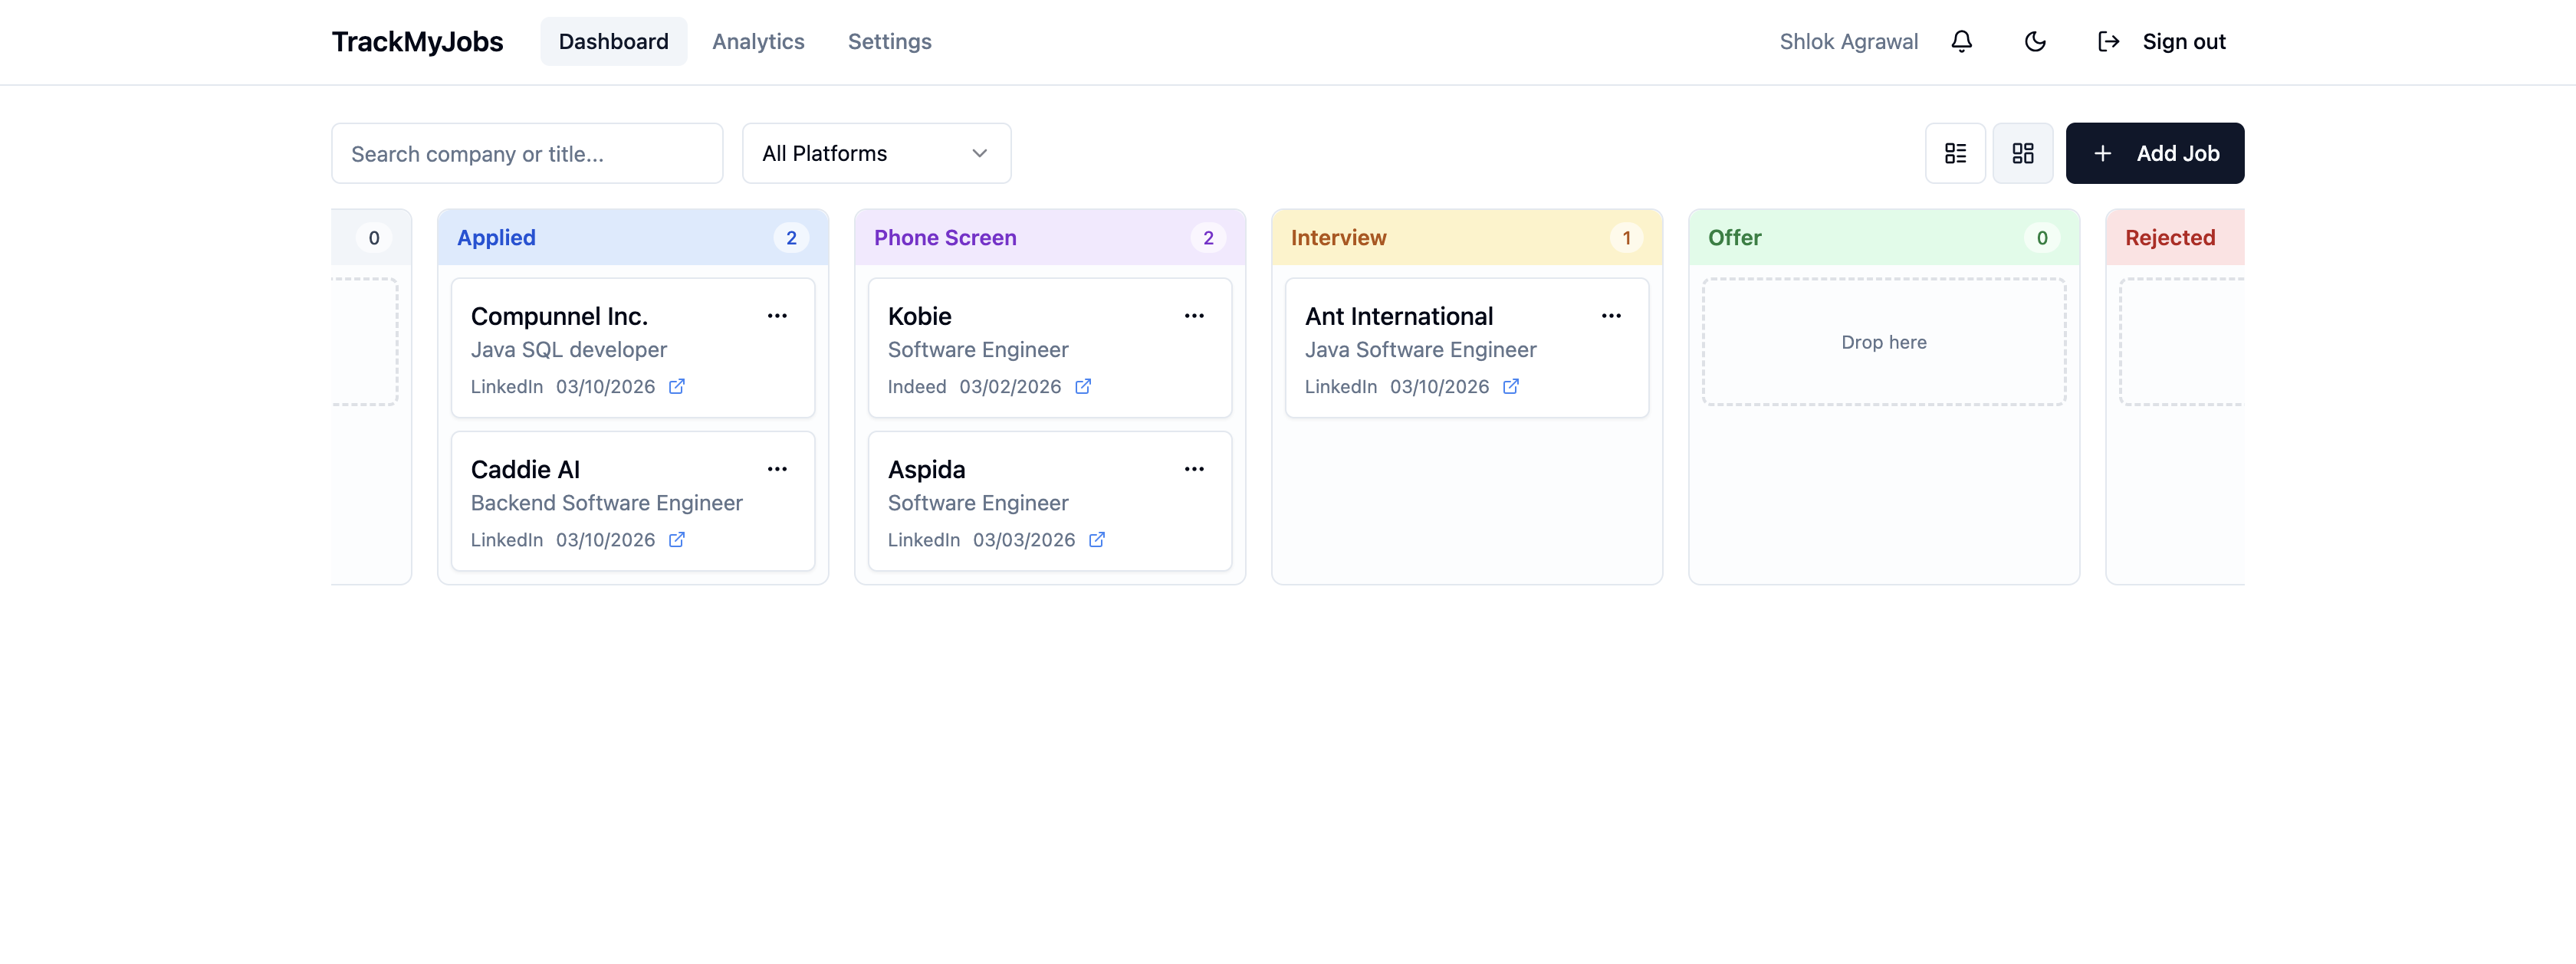The width and height of the screenshot is (2576, 964).
Task: Click the Drop here zone in Offer
Action: point(1884,342)
